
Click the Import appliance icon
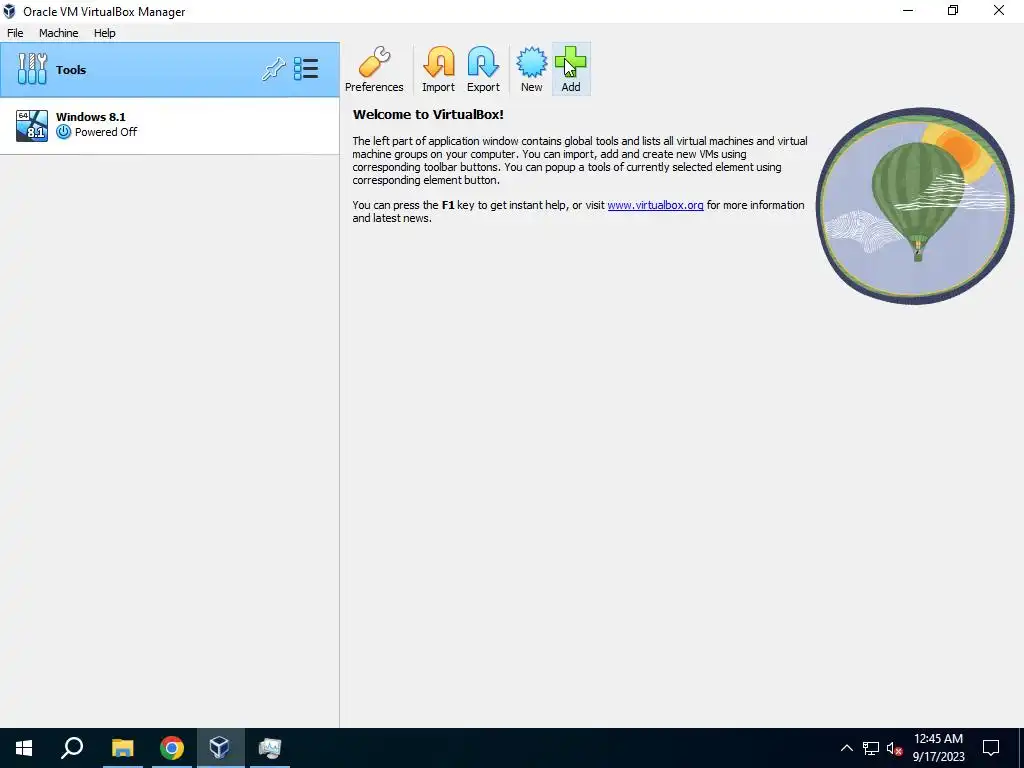[x=438, y=69]
